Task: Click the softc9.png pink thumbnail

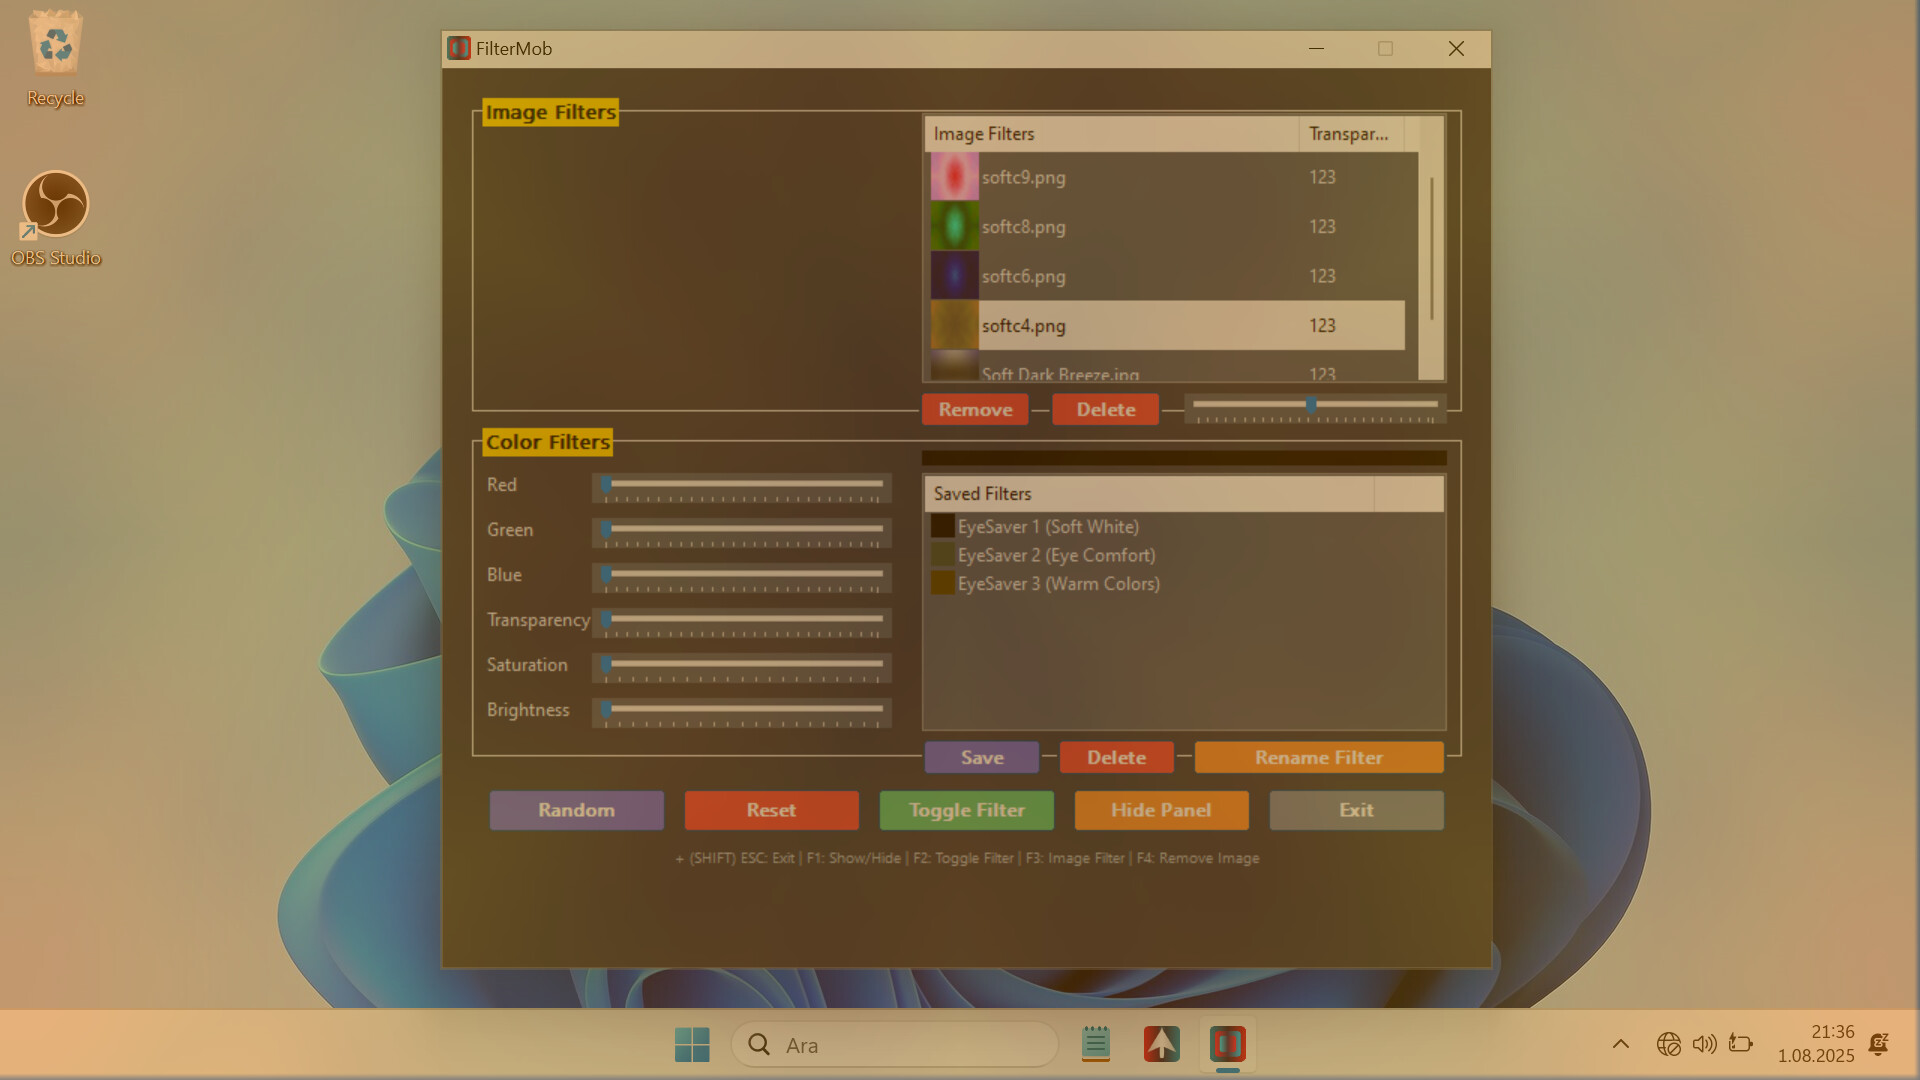Action: 954,177
